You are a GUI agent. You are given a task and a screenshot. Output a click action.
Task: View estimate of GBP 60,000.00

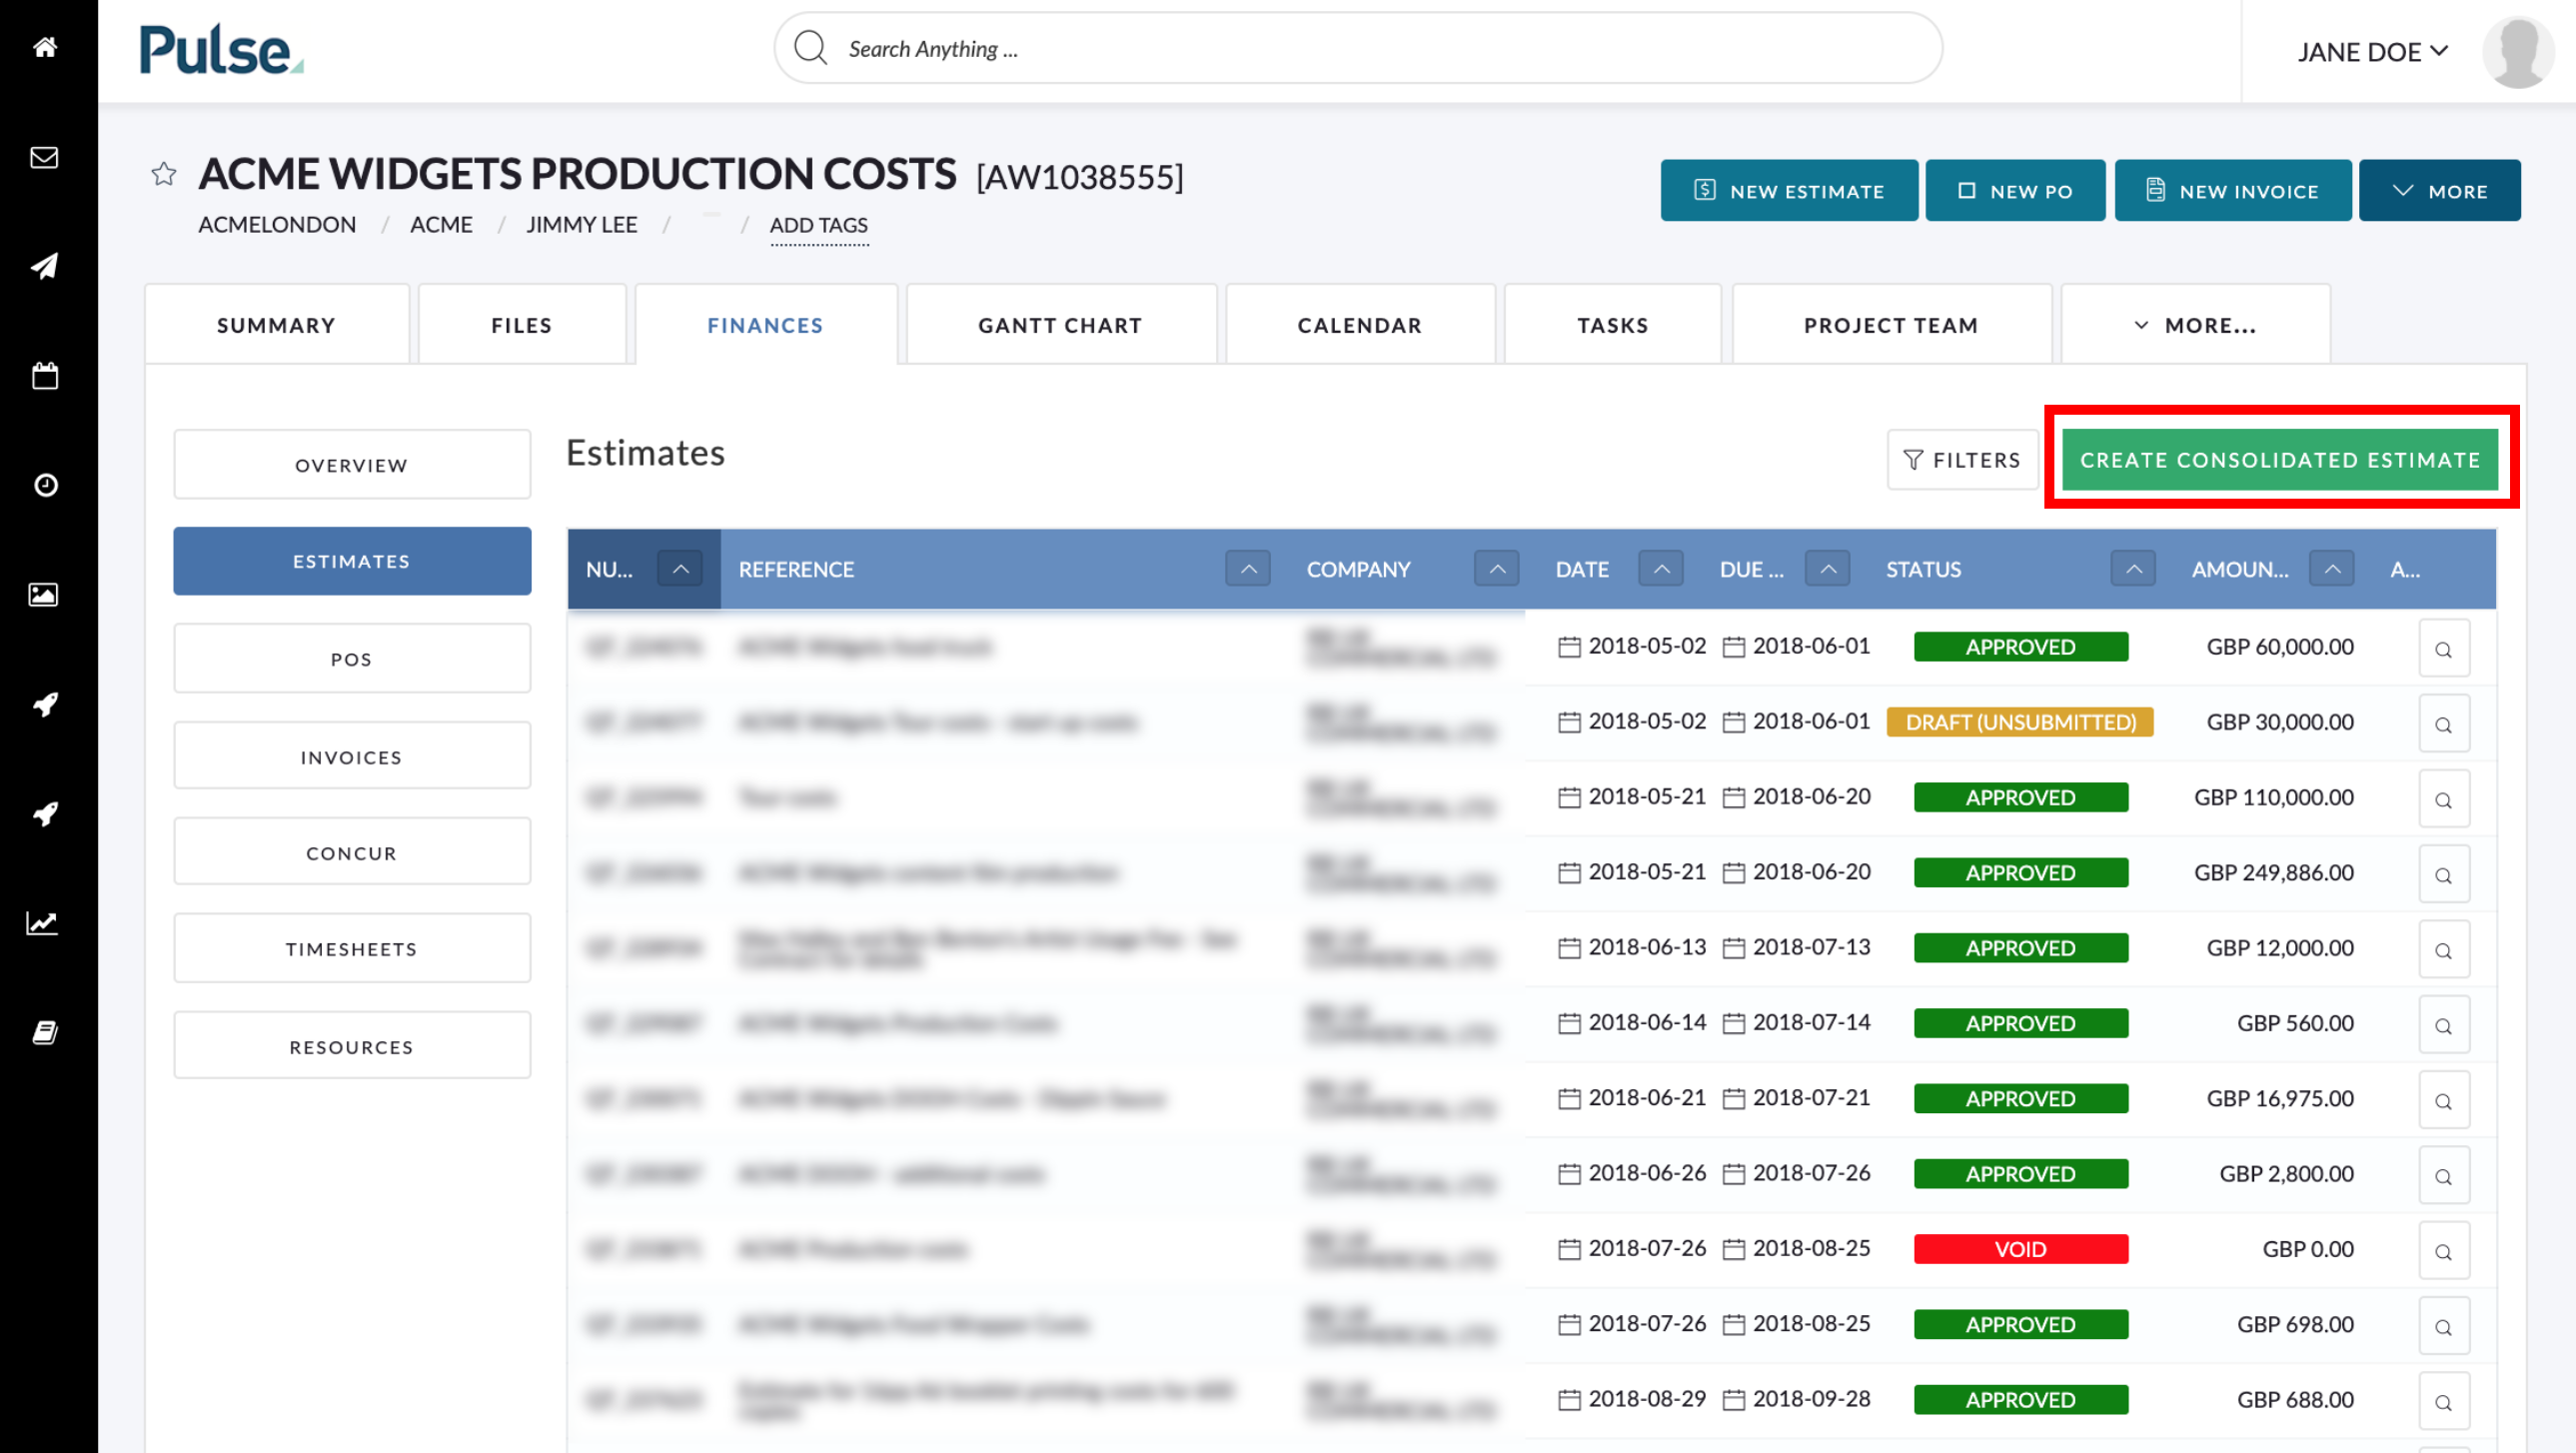pos(2443,648)
